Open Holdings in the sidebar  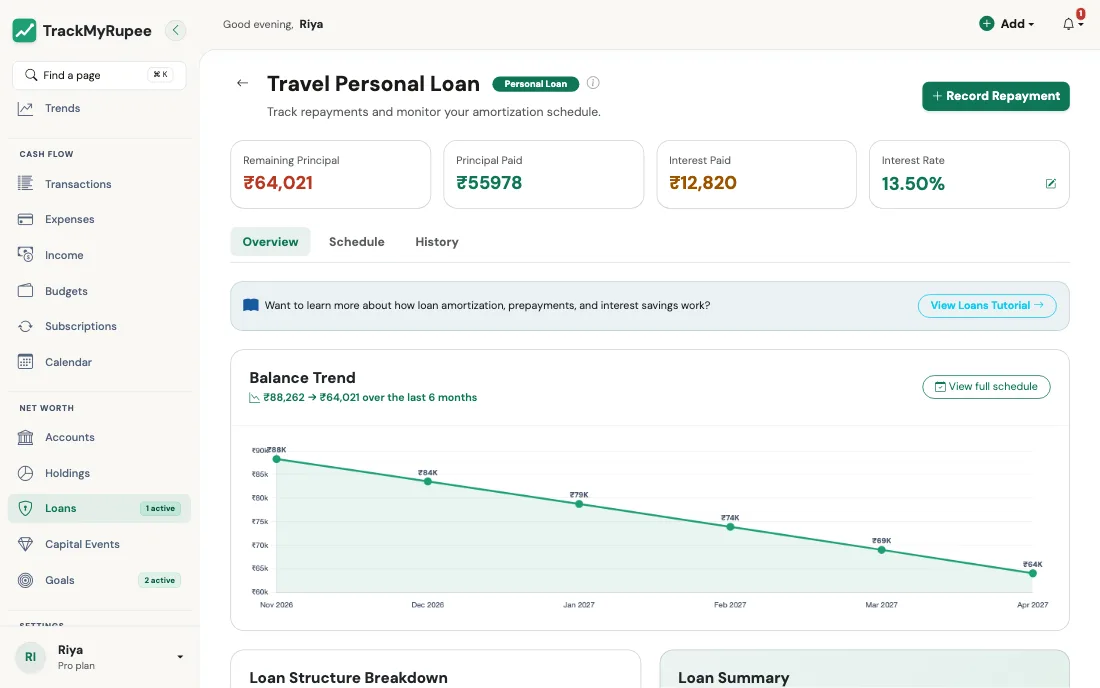coord(100,473)
